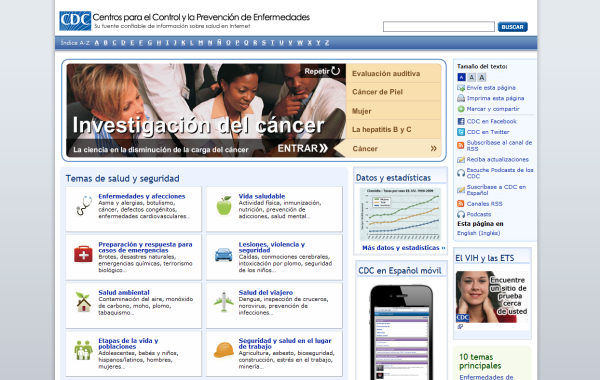Click the green Marcar y compartir icon
Image resolution: width=600 pixels, height=380 pixels.
tap(461, 109)
